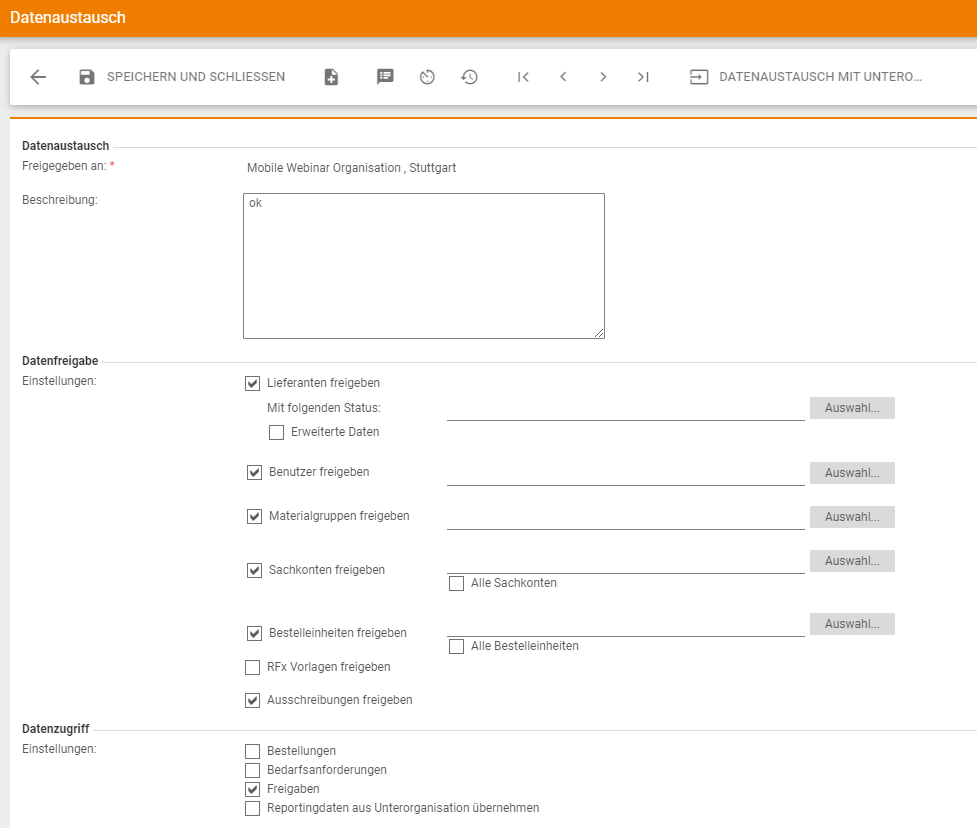Check RFx Vorlagen freigeben
Screen dimensions: 977x828
click(253, 667)
